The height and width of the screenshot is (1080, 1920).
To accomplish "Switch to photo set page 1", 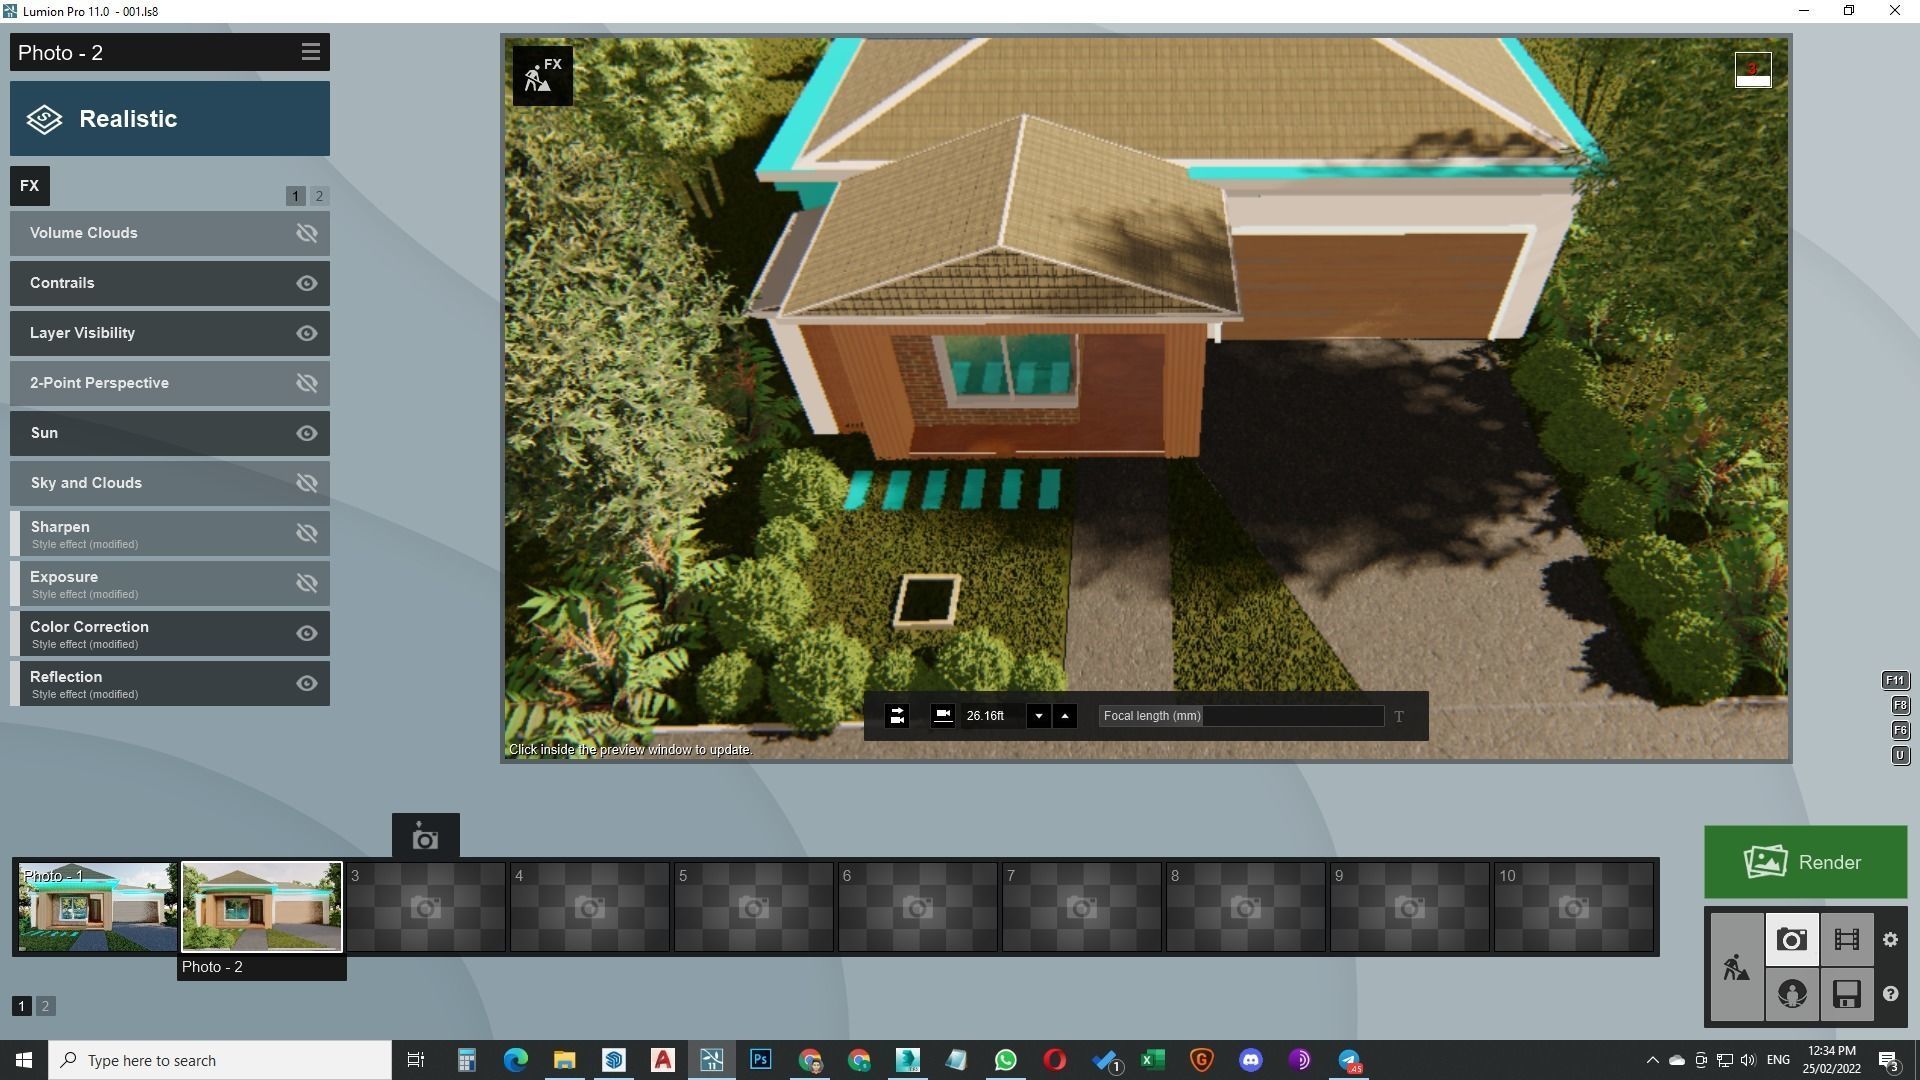I will pyautogui.click(x=21, y=1006).
